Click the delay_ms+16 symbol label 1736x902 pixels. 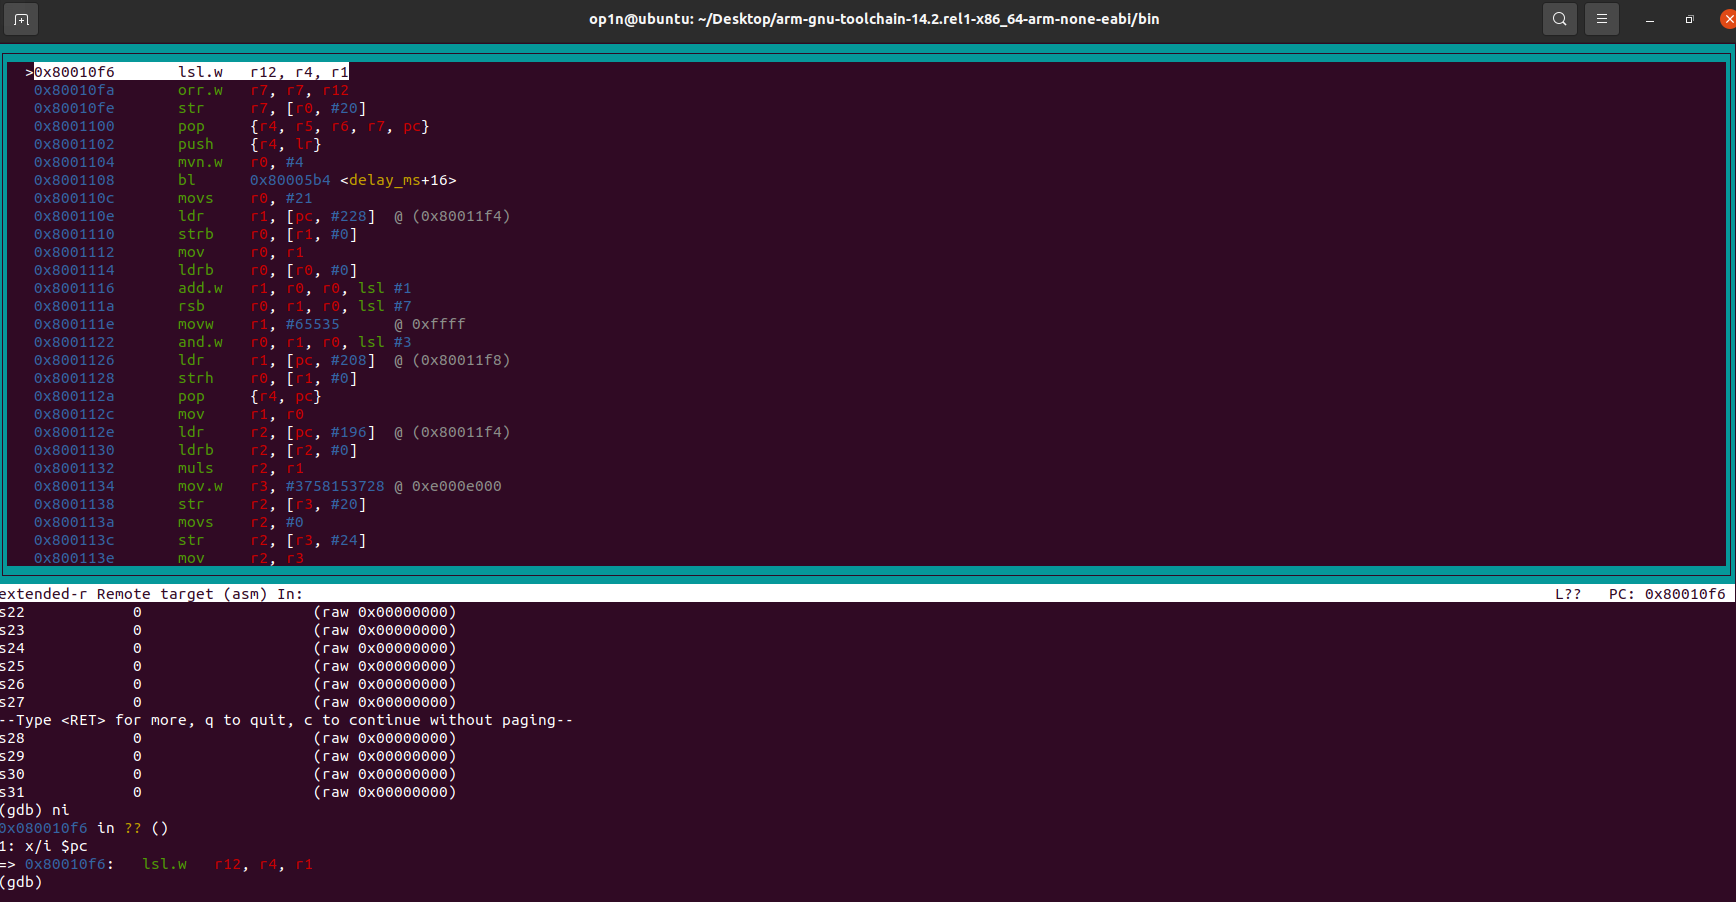pyautogui.click(x=398, y=180)
